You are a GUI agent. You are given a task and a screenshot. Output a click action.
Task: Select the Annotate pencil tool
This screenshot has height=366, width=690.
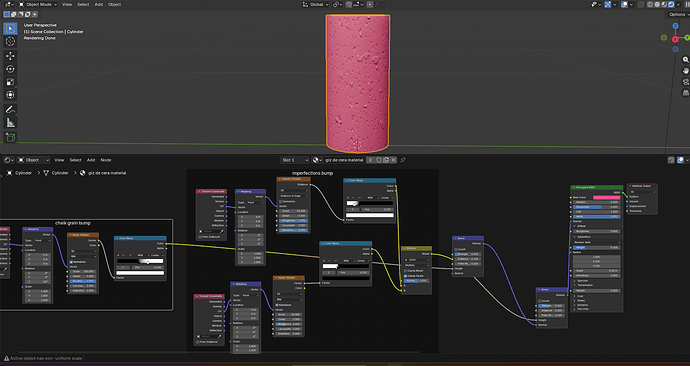(x=10, y=110)
